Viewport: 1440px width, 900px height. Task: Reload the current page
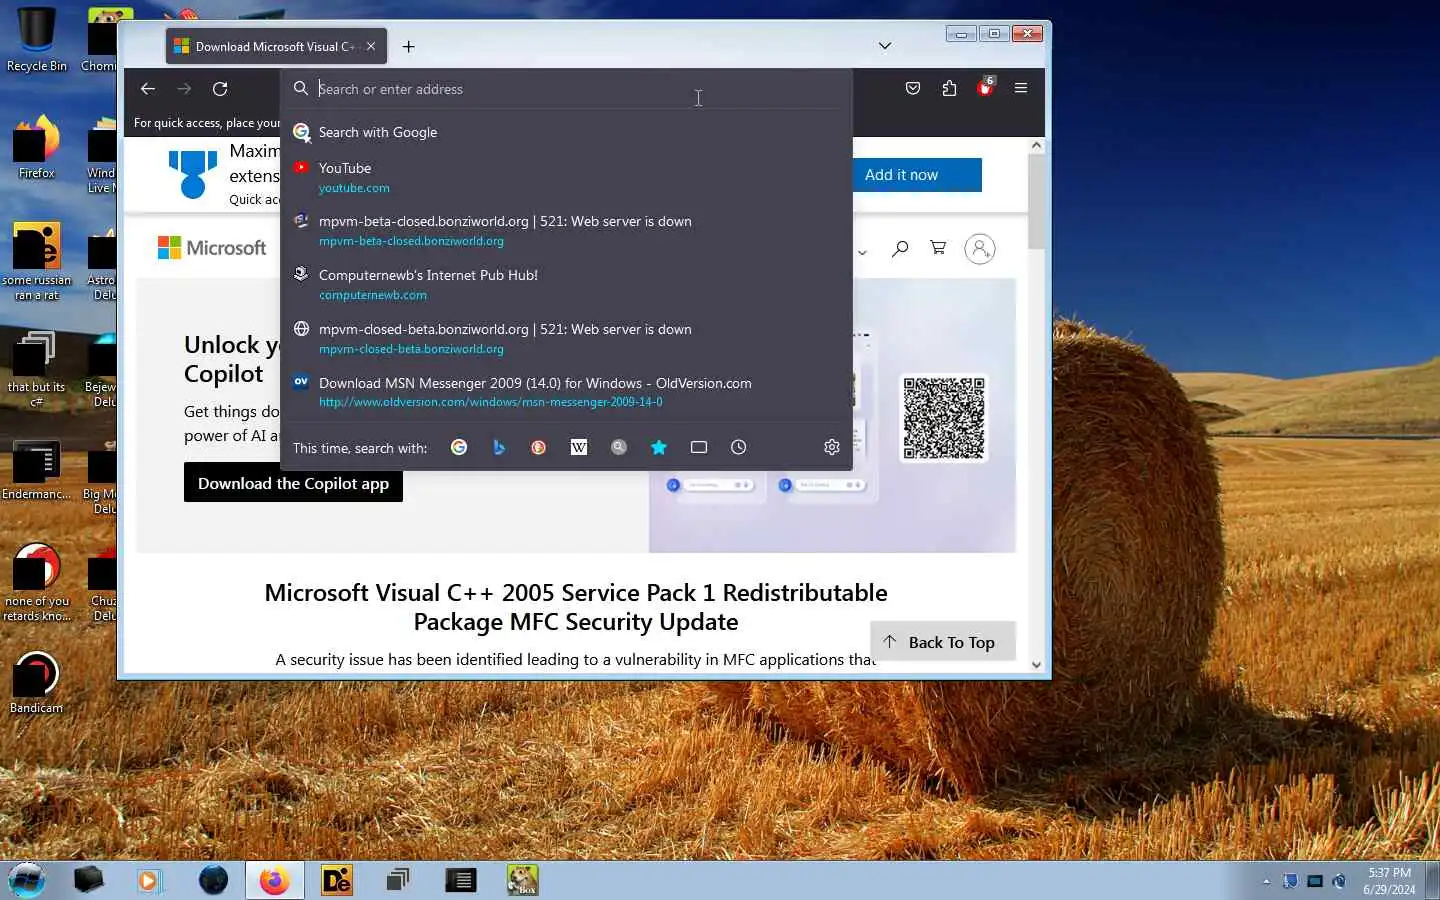[x=220, y=88]
